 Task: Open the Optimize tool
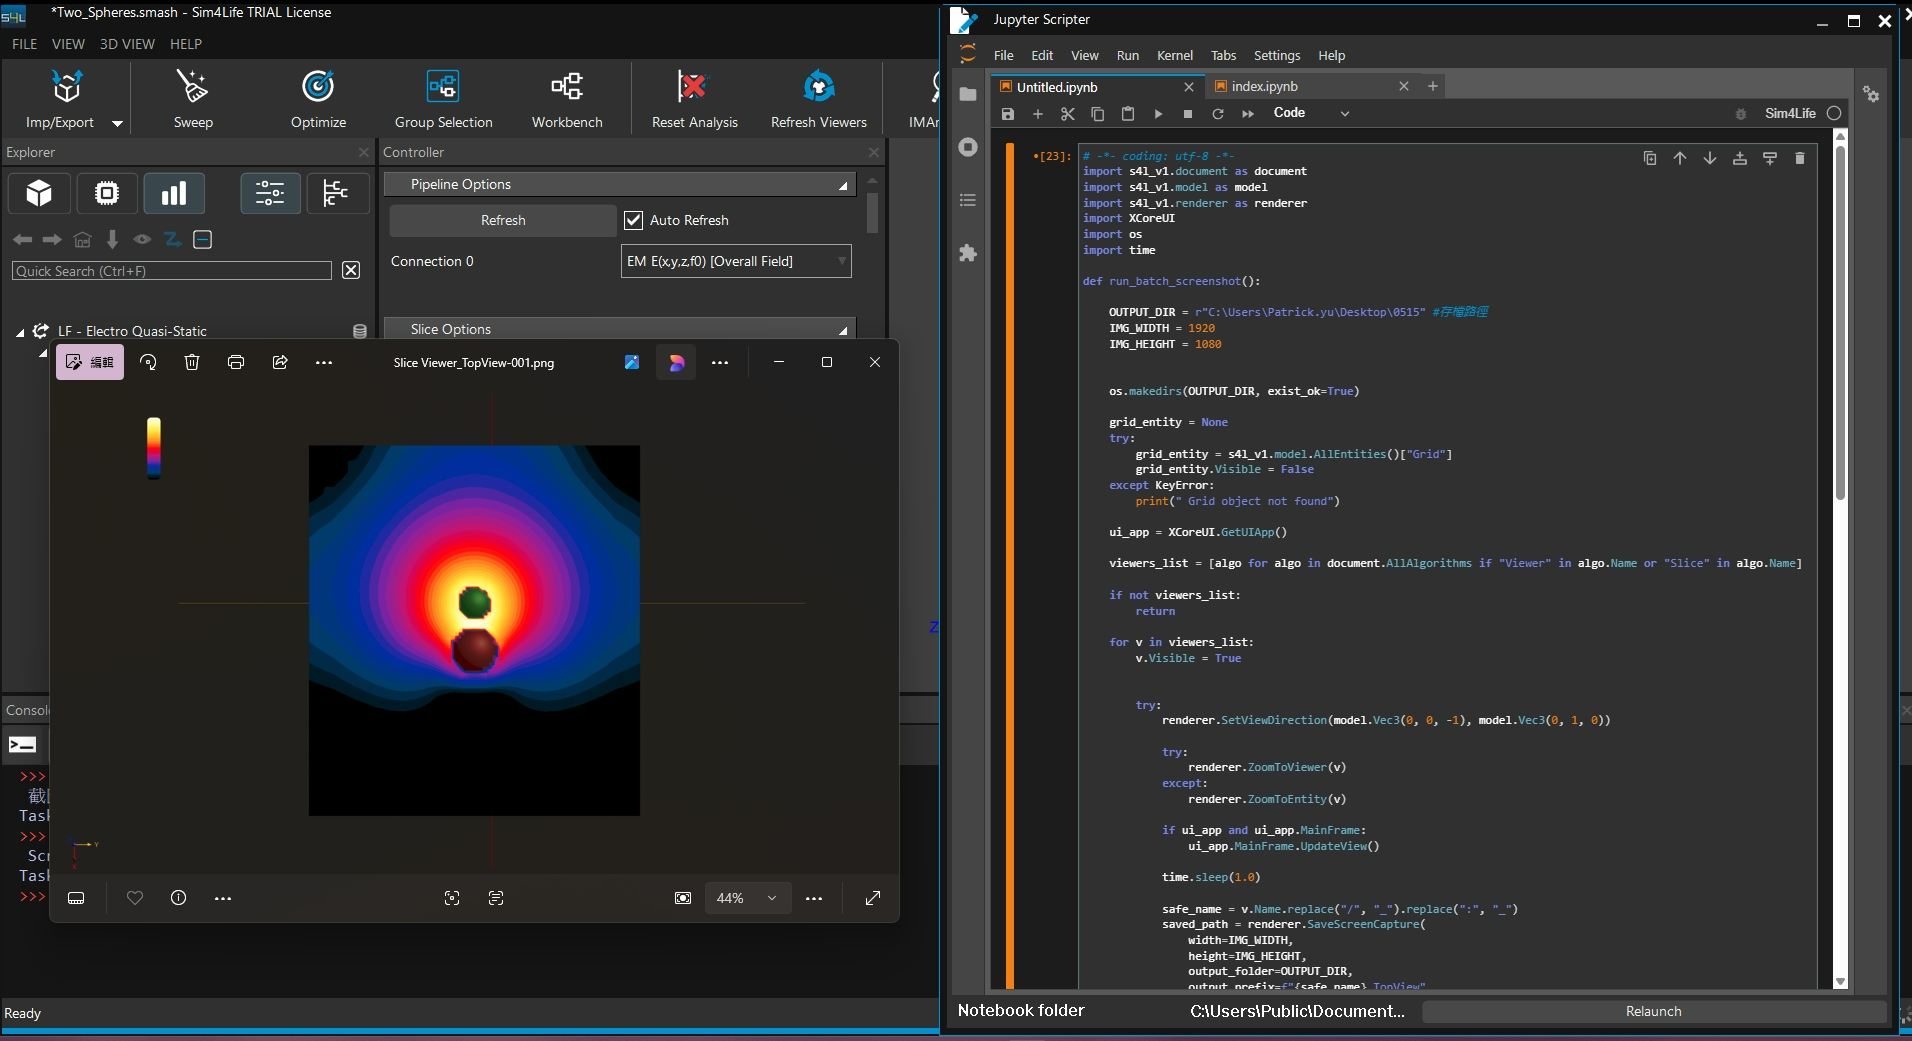(318, 88)
